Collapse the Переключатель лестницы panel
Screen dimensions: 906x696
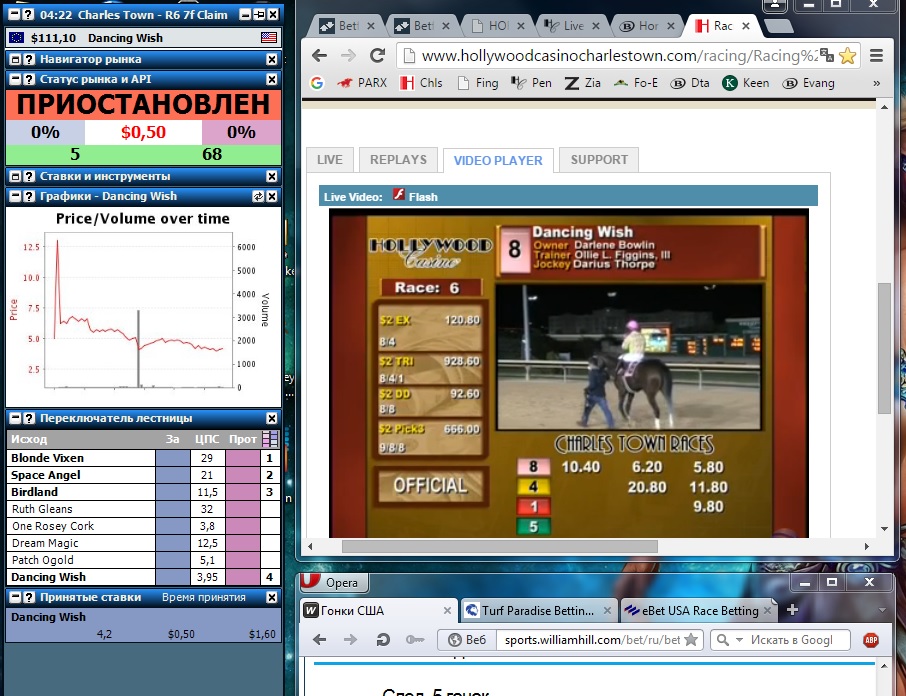[15, 418]
